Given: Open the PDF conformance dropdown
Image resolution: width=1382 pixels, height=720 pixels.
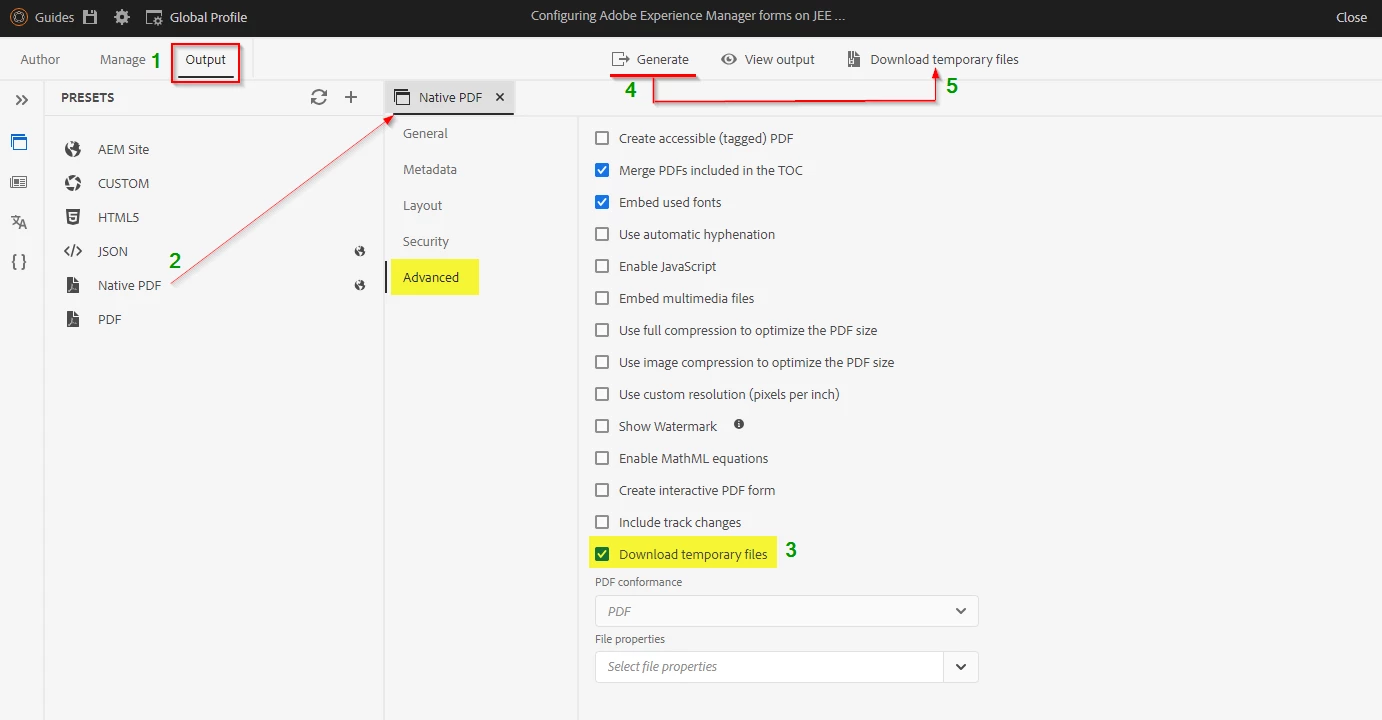Looking at the screenshot, I should tap(786, 611).
